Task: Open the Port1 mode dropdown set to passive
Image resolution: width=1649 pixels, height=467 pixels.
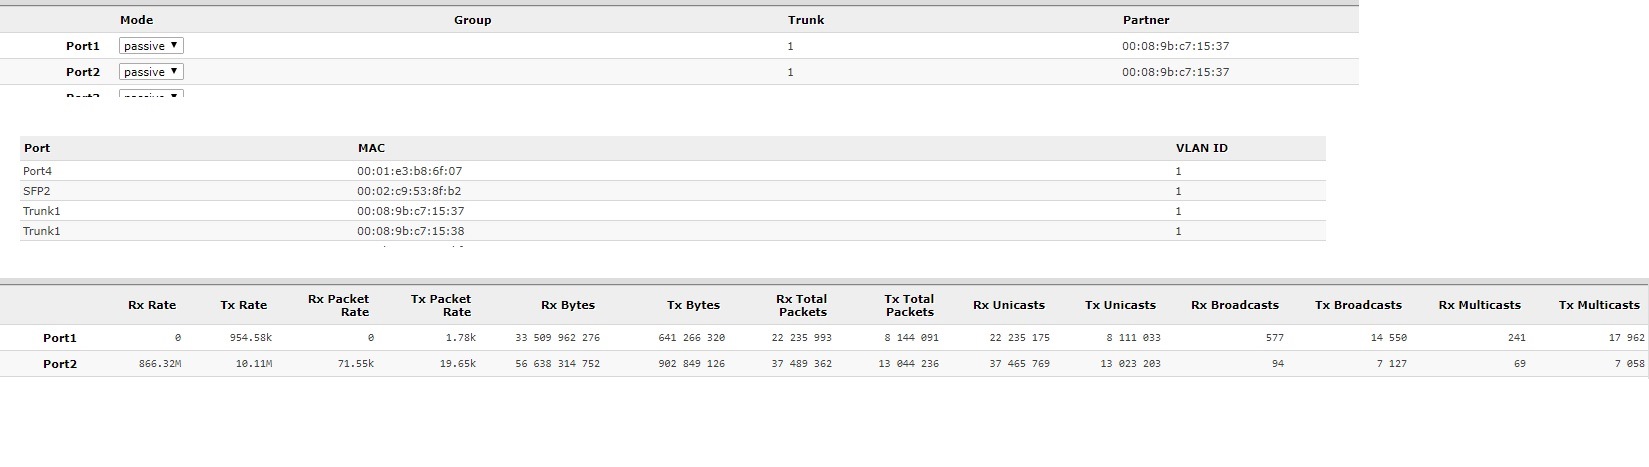Action: coord(151,46)
